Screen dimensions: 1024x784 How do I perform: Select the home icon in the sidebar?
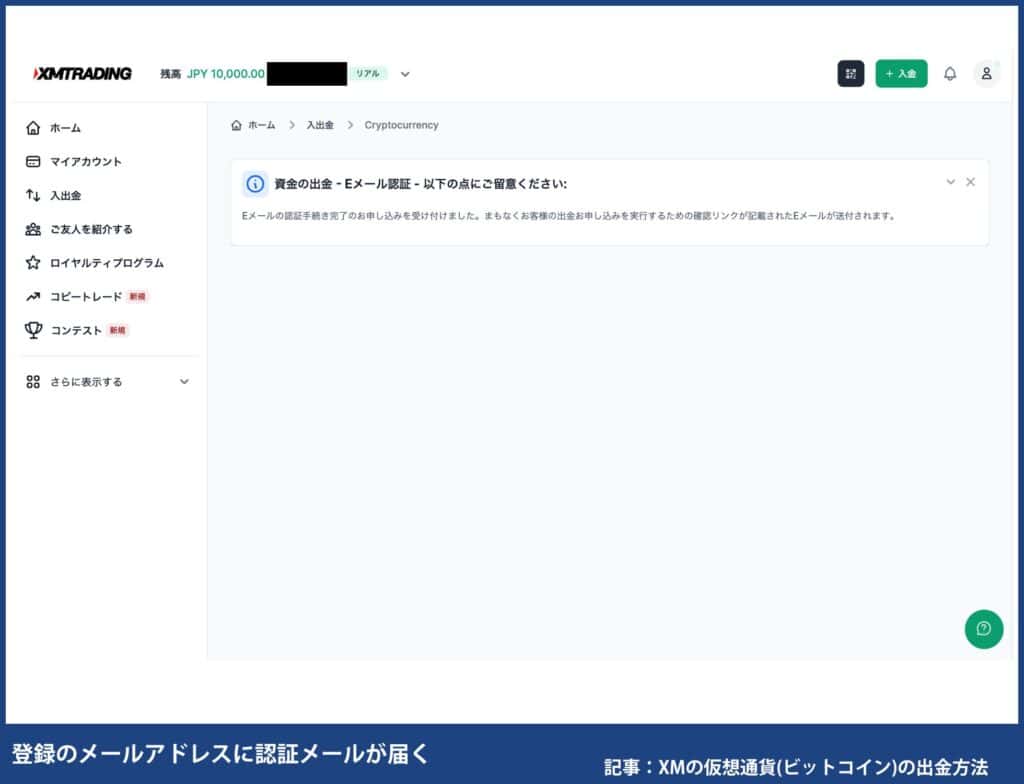(x=33, y=128)
